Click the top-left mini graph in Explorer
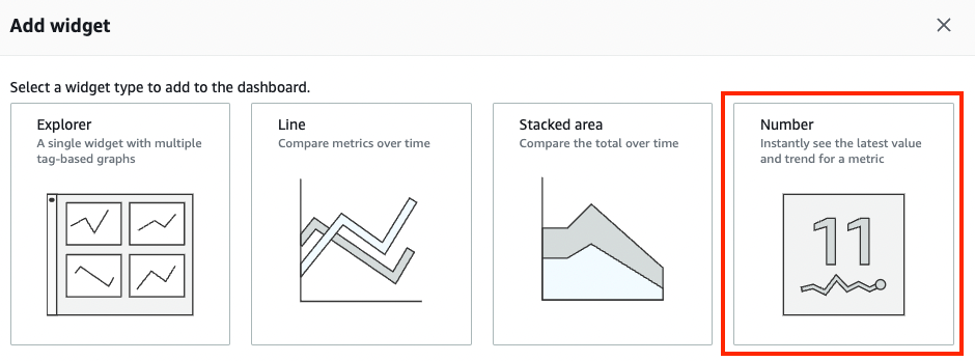 (x=93, y=223)
